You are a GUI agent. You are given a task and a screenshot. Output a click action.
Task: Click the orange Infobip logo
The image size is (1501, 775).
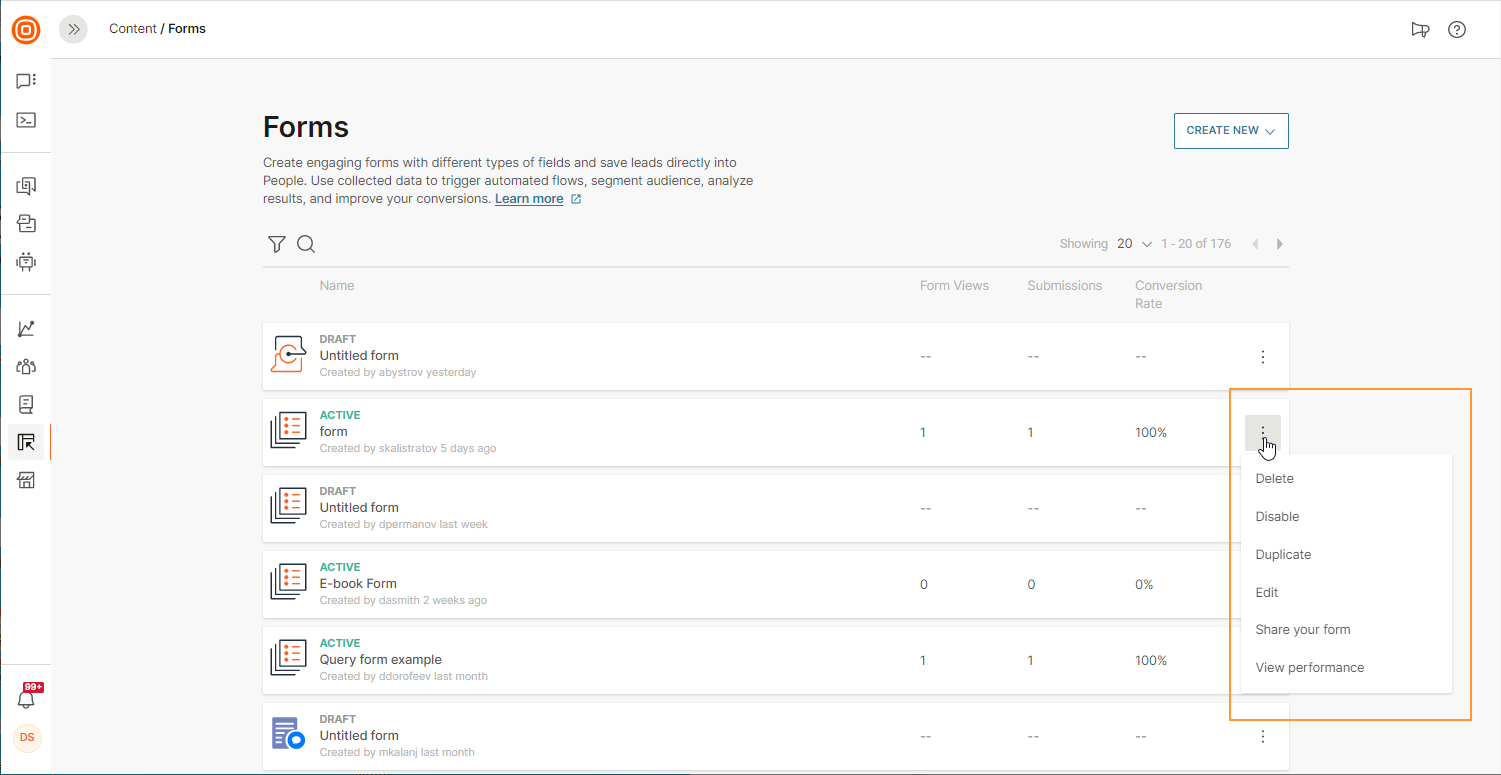click(x=26, y=29)
